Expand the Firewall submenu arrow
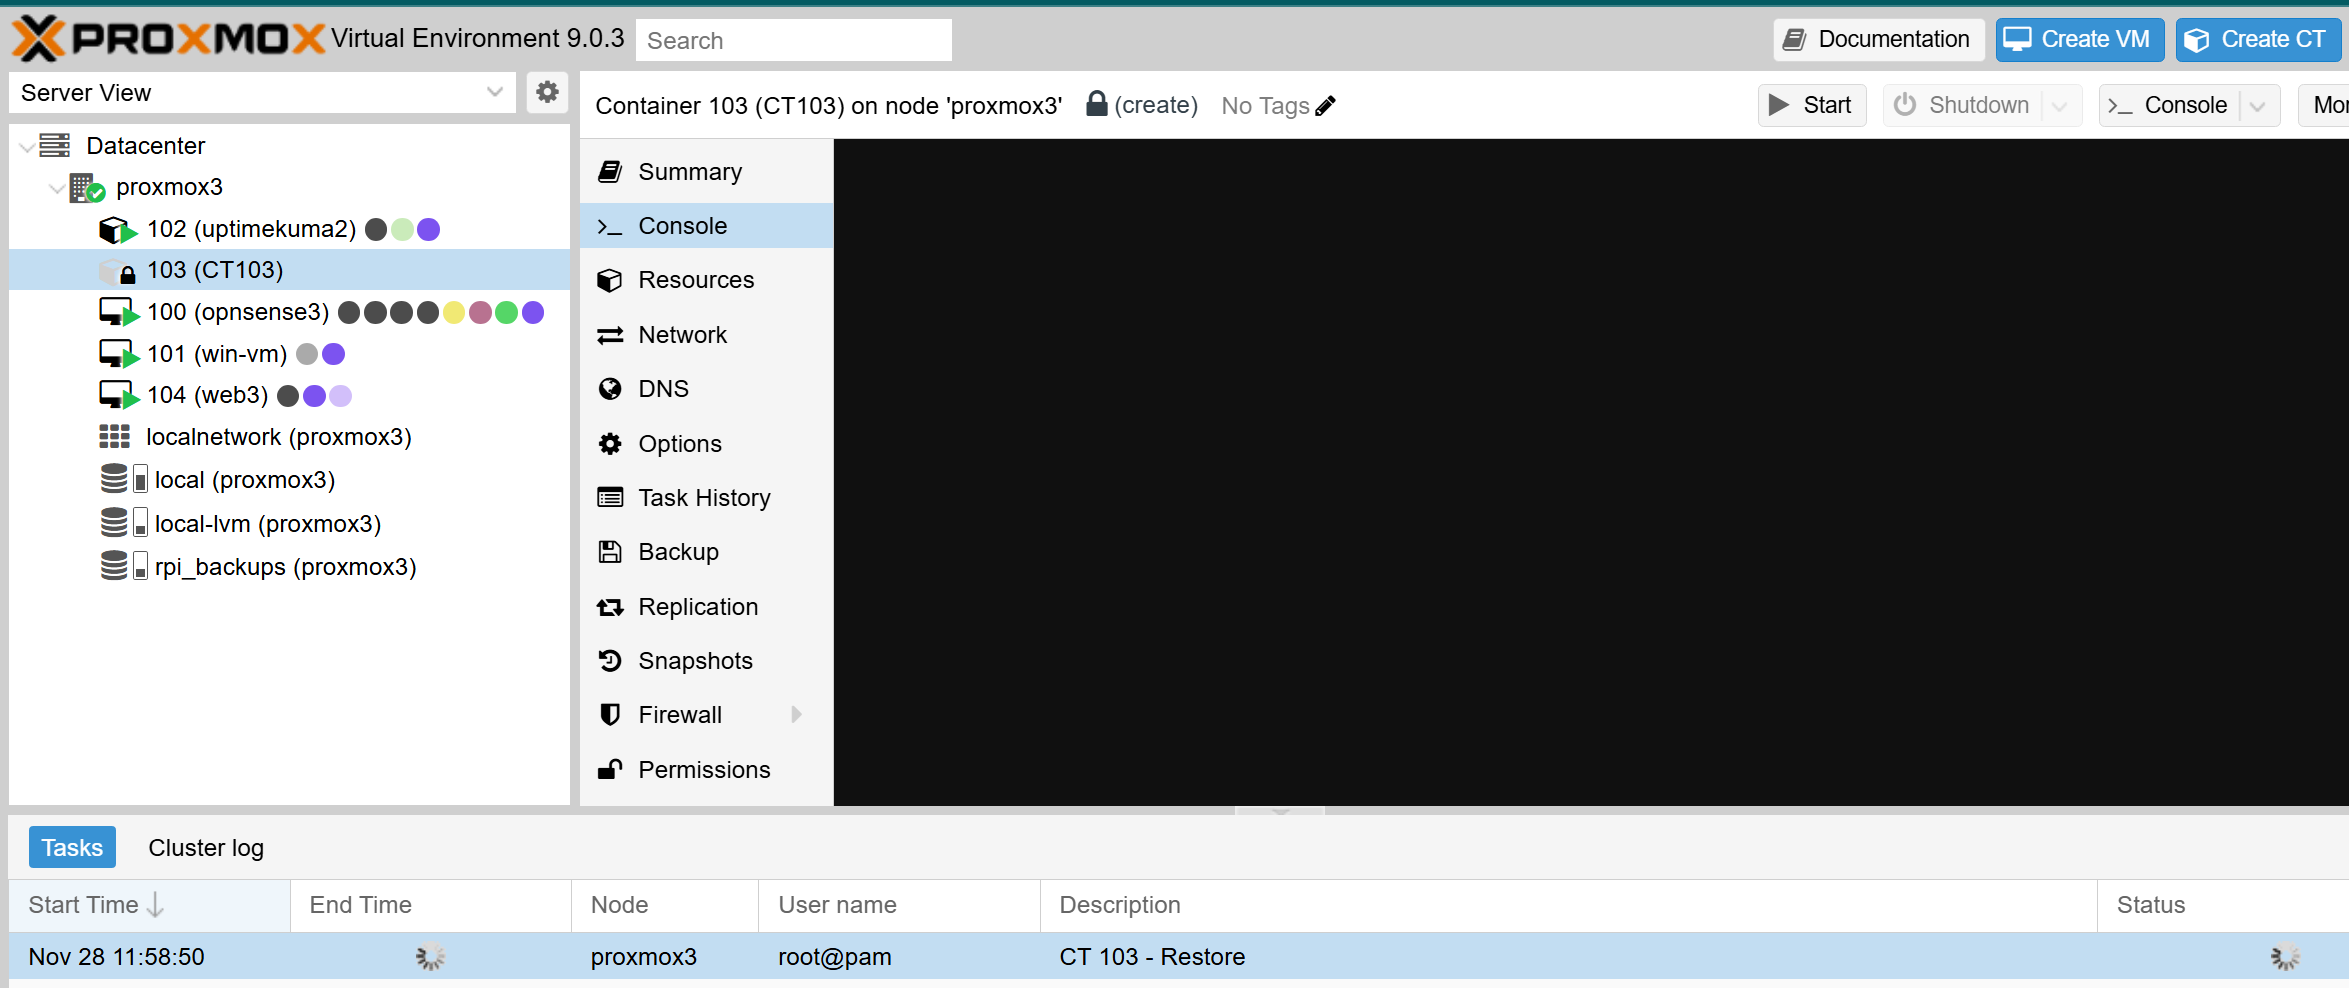The image size is (2349, 988). [797, 715]
